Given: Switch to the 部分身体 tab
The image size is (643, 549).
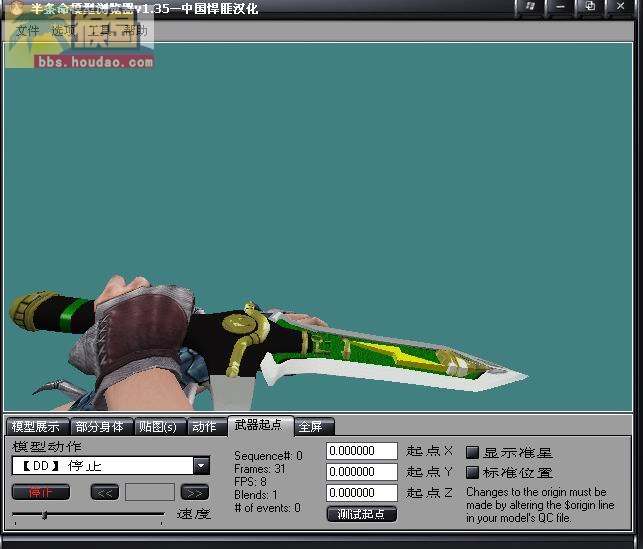Looking at the screenshot, I should coord(100,427).
